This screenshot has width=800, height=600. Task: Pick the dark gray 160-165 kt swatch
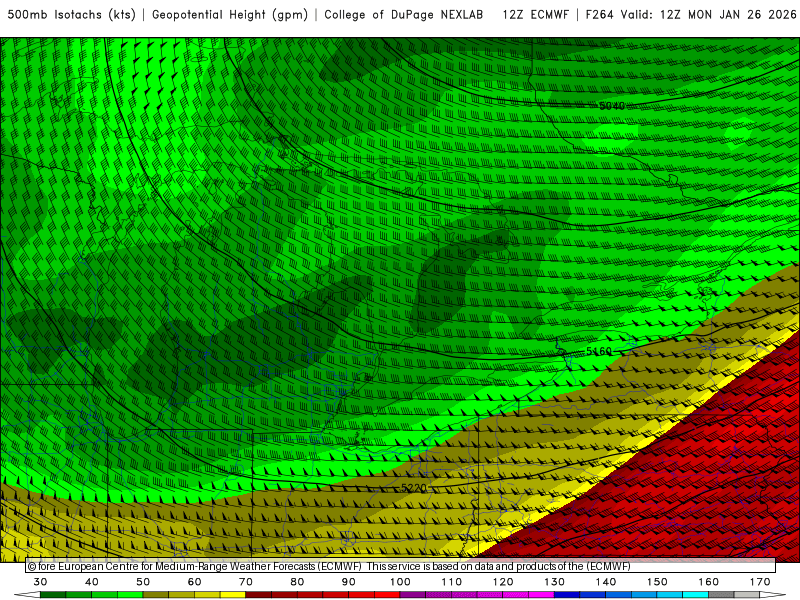pyautogui.click(x=721, y=595)
